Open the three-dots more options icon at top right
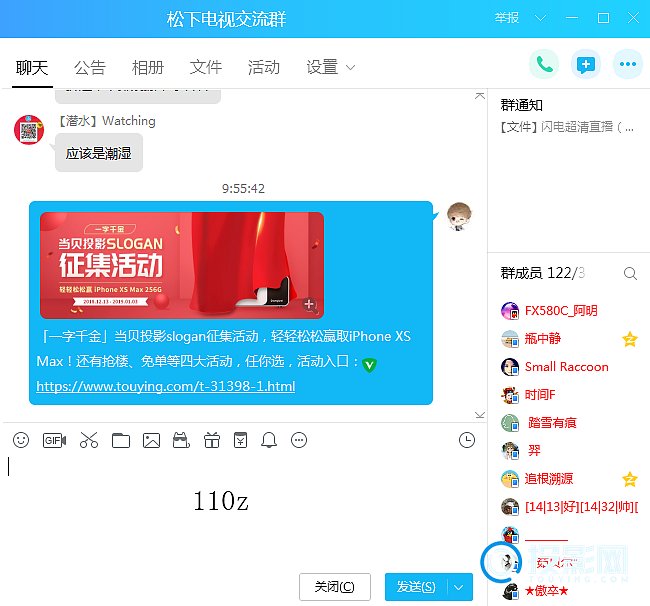 point(628,64)
